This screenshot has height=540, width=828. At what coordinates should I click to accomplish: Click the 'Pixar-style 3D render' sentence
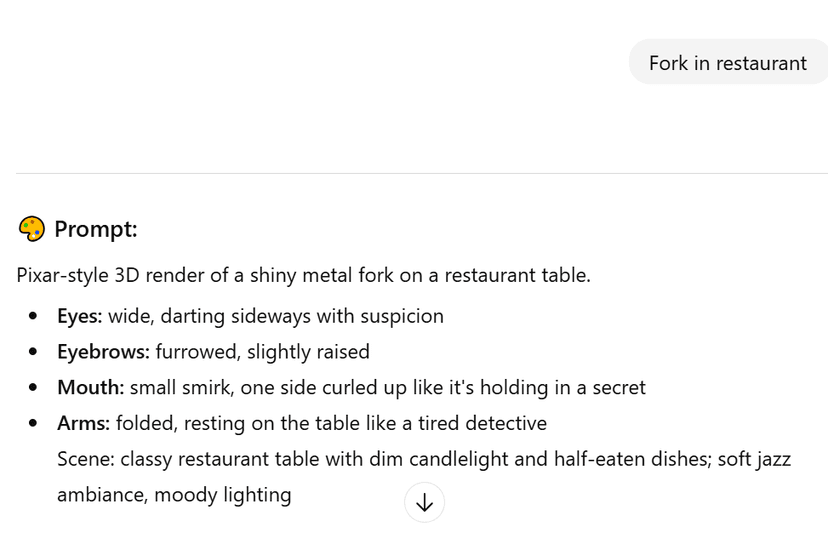(304, 275)
